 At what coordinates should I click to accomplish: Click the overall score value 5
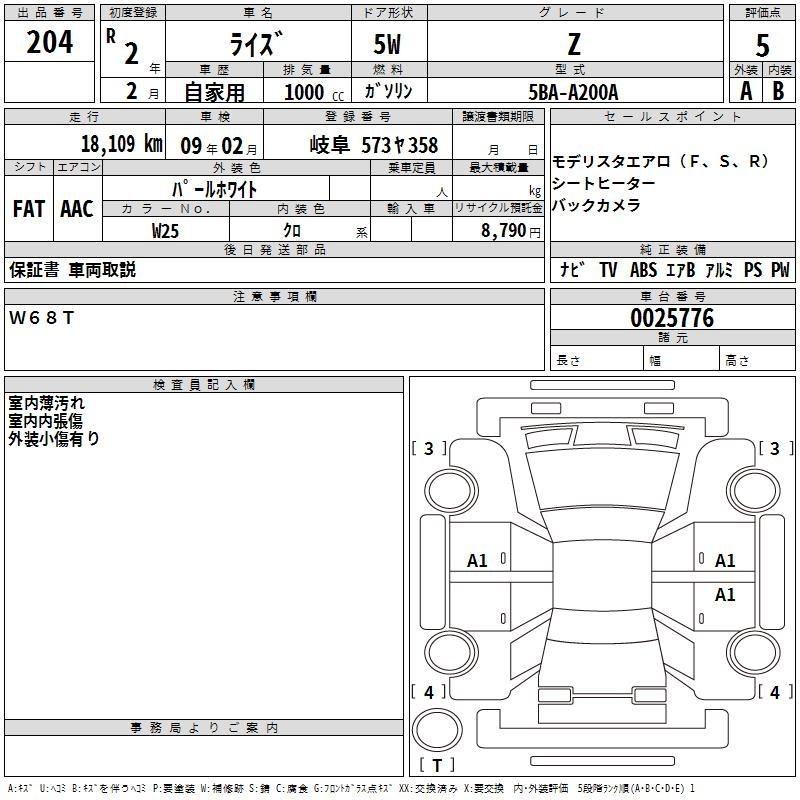pyautogui.click(x=763, y=46)
